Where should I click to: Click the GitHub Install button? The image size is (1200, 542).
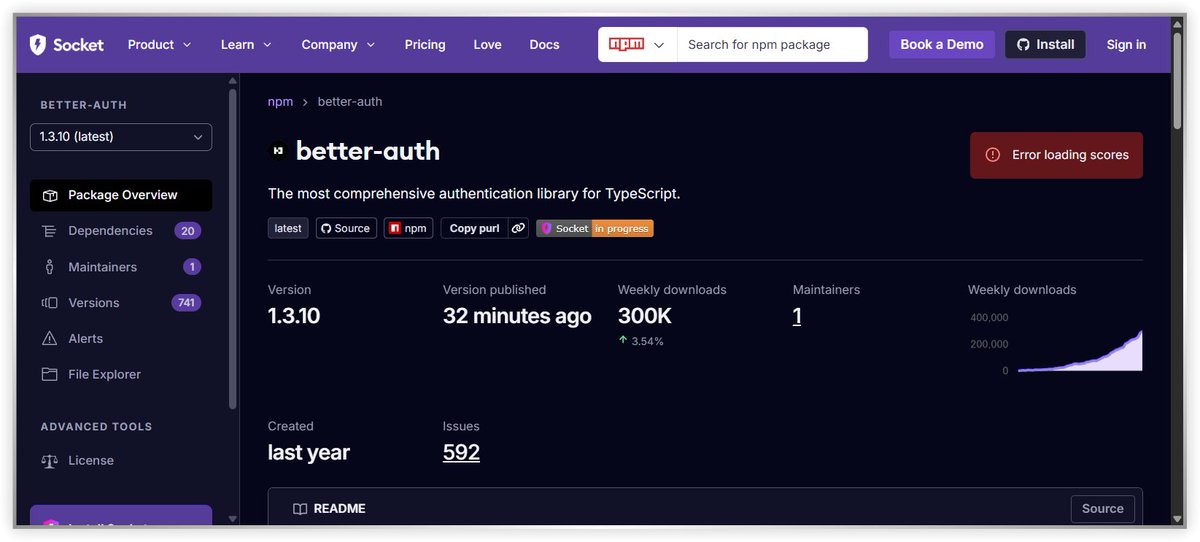tap(1045, 44)
